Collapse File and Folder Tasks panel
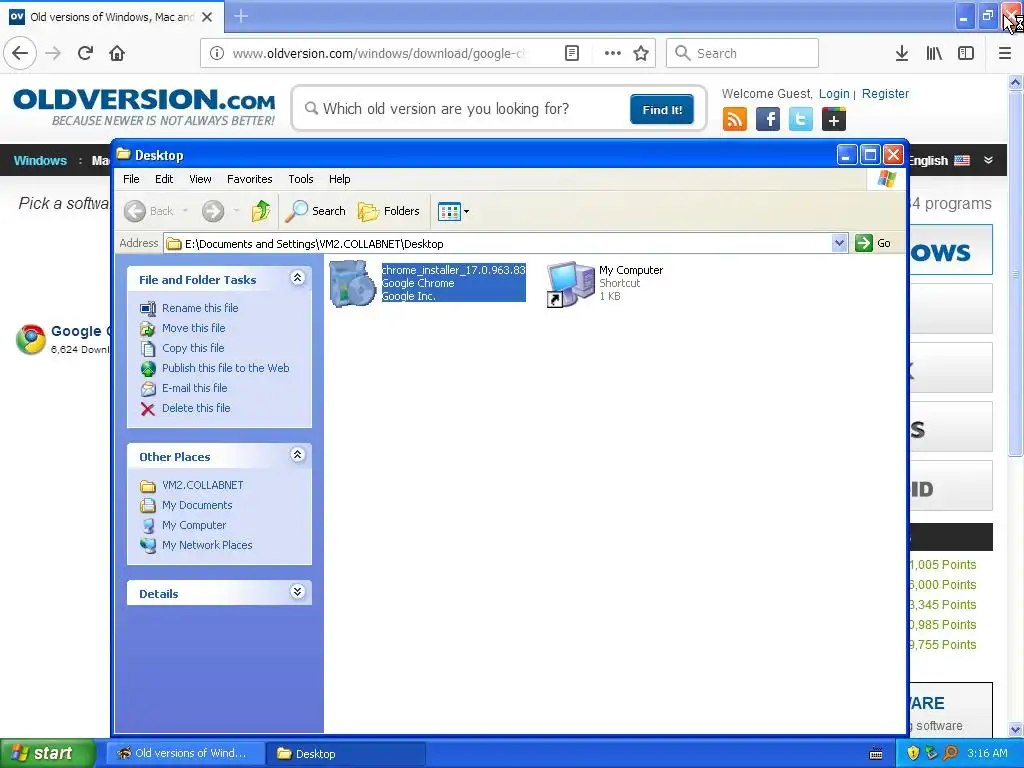Viewport: 1024px width, 768px height. (297, 278)
